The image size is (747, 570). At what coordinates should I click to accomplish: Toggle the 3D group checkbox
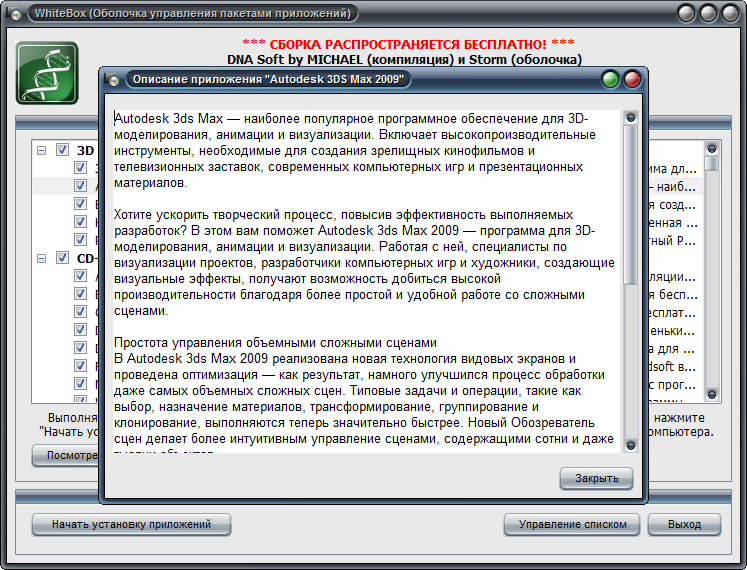[x=62, y=150]
